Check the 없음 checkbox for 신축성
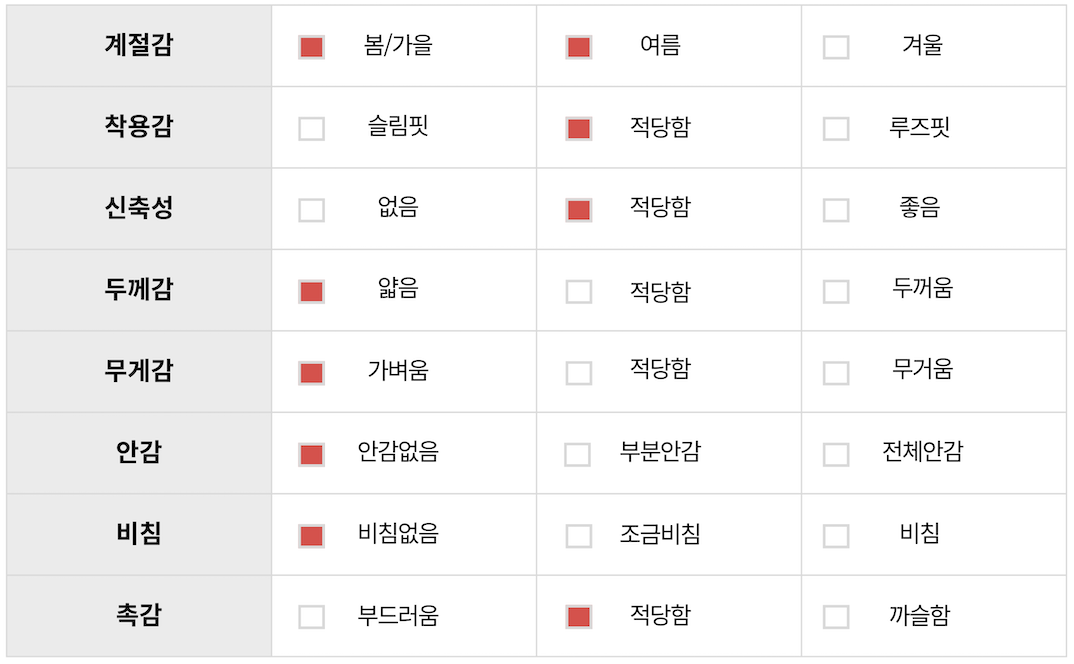This screenshot has height=664, width=1074. coord(311,210)
